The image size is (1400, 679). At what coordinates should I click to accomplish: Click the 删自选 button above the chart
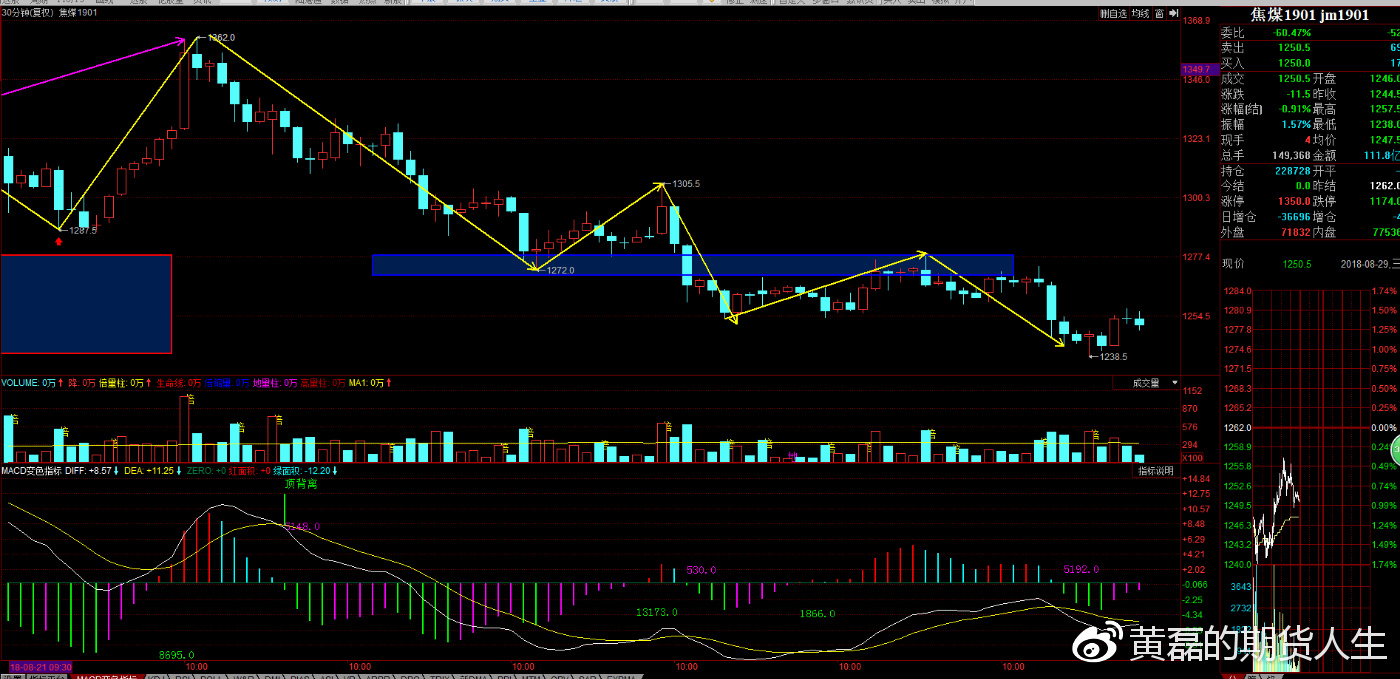pyautogui.click(x=1113, y=13)
